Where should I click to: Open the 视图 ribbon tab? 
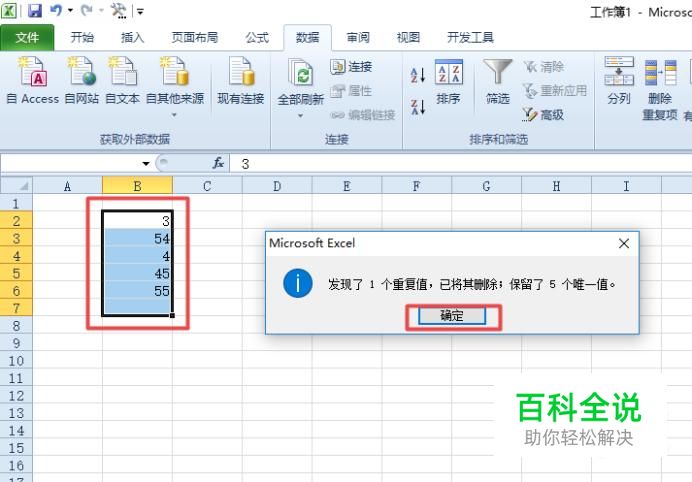coord(408,38)
